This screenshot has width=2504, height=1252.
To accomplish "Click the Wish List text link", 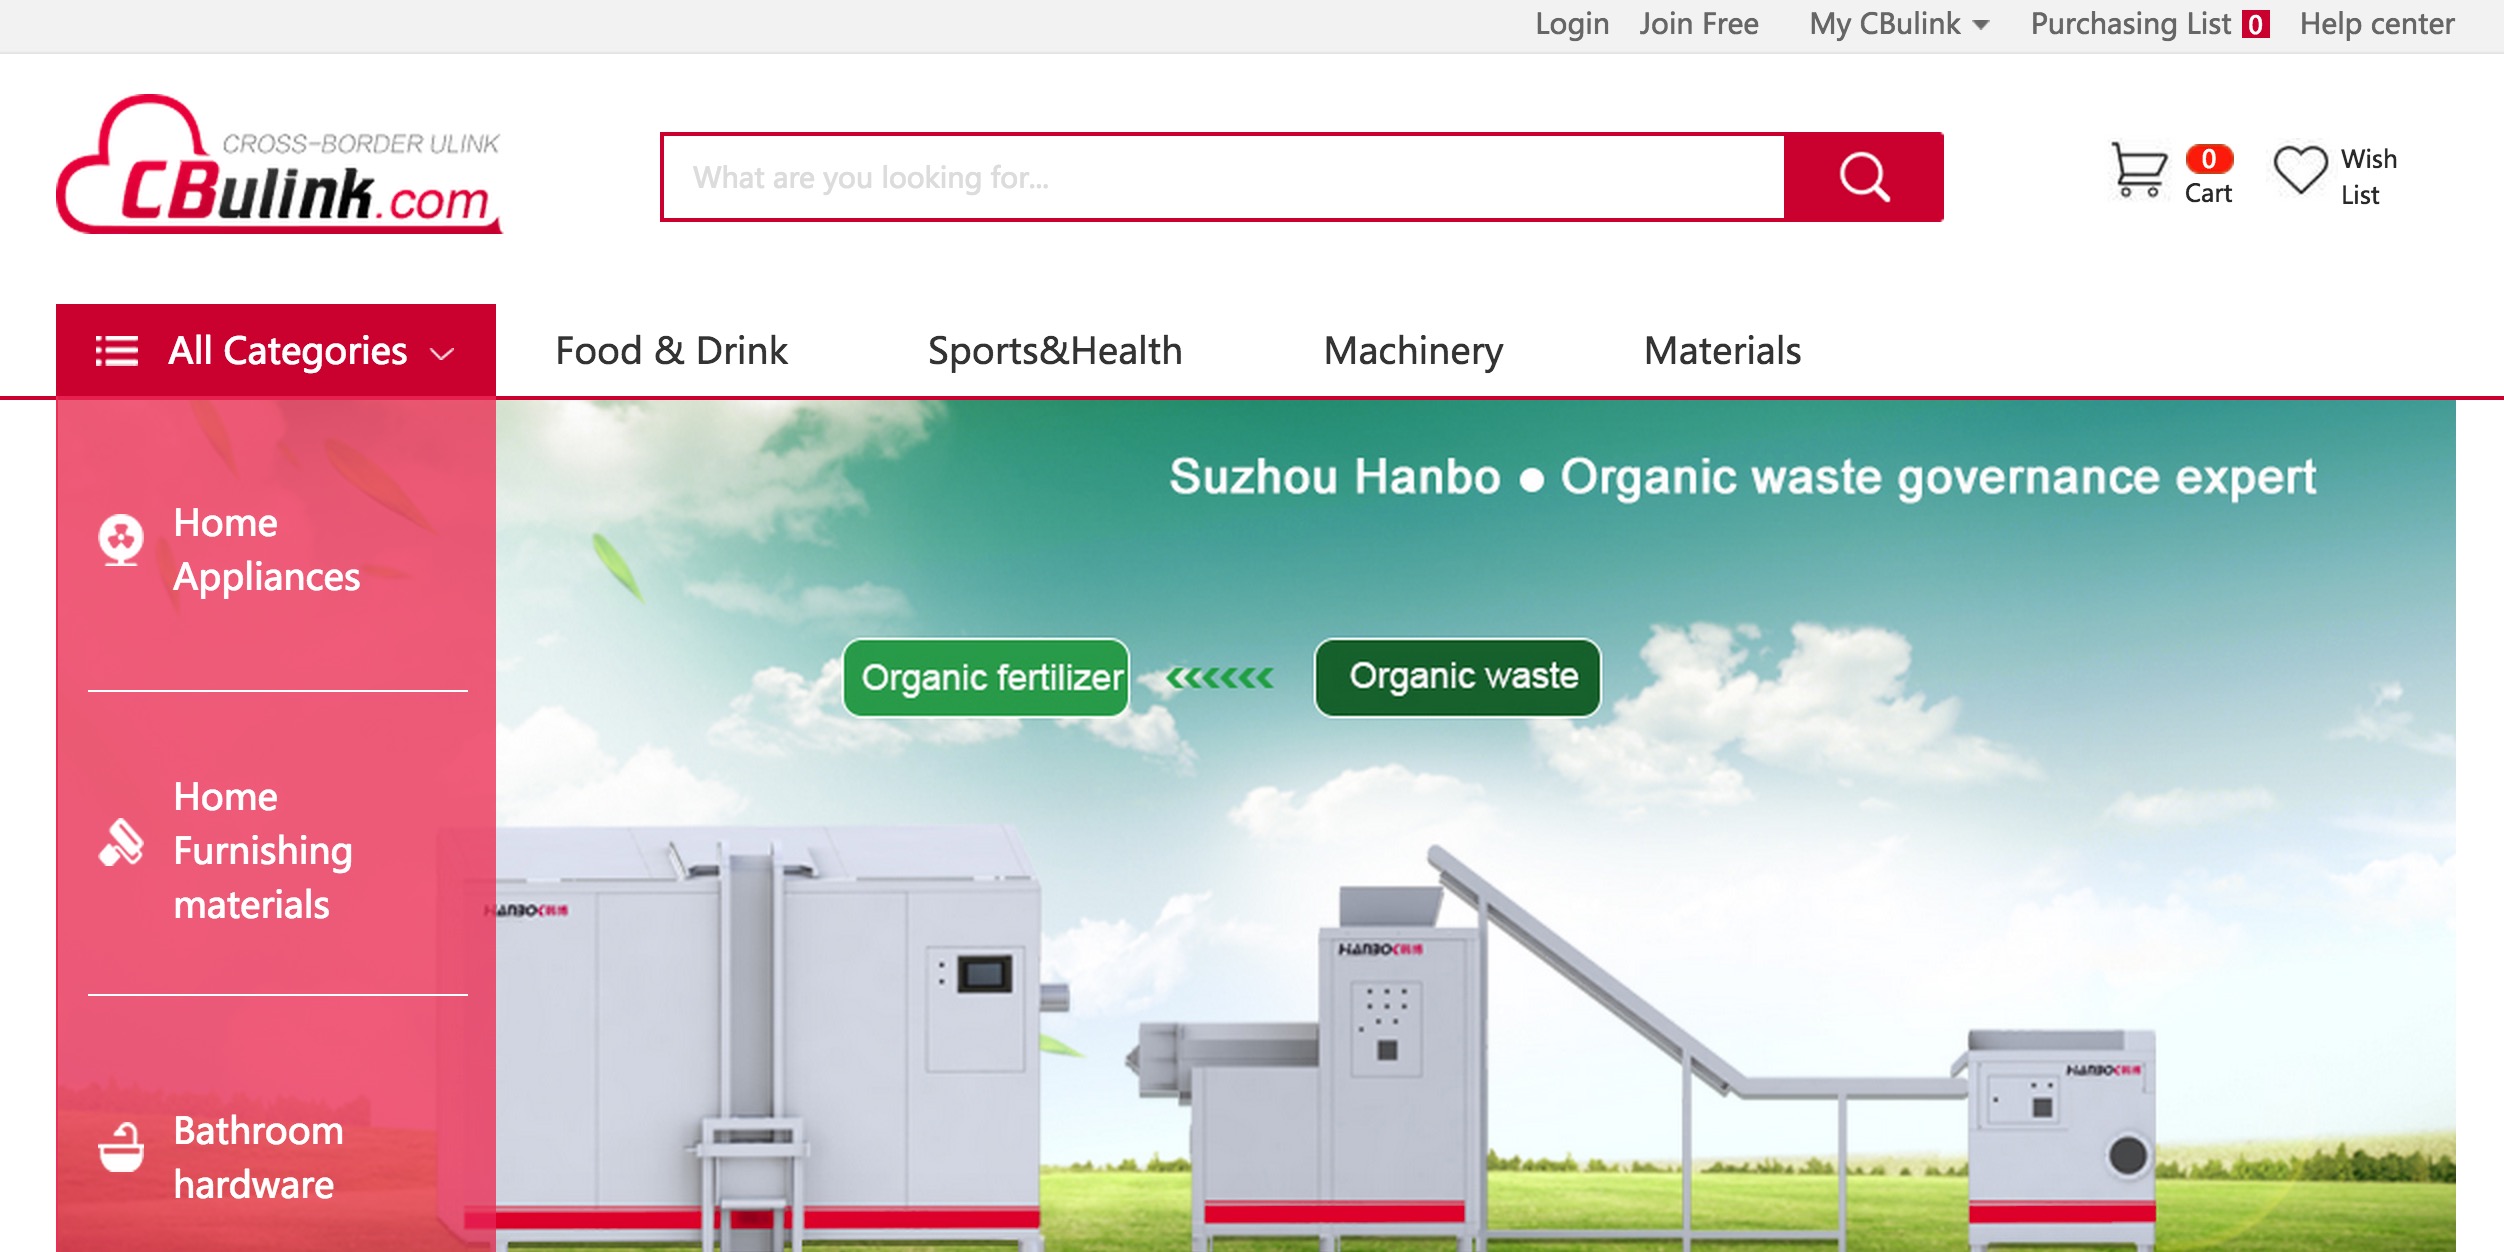I will tap(2368, 177).
